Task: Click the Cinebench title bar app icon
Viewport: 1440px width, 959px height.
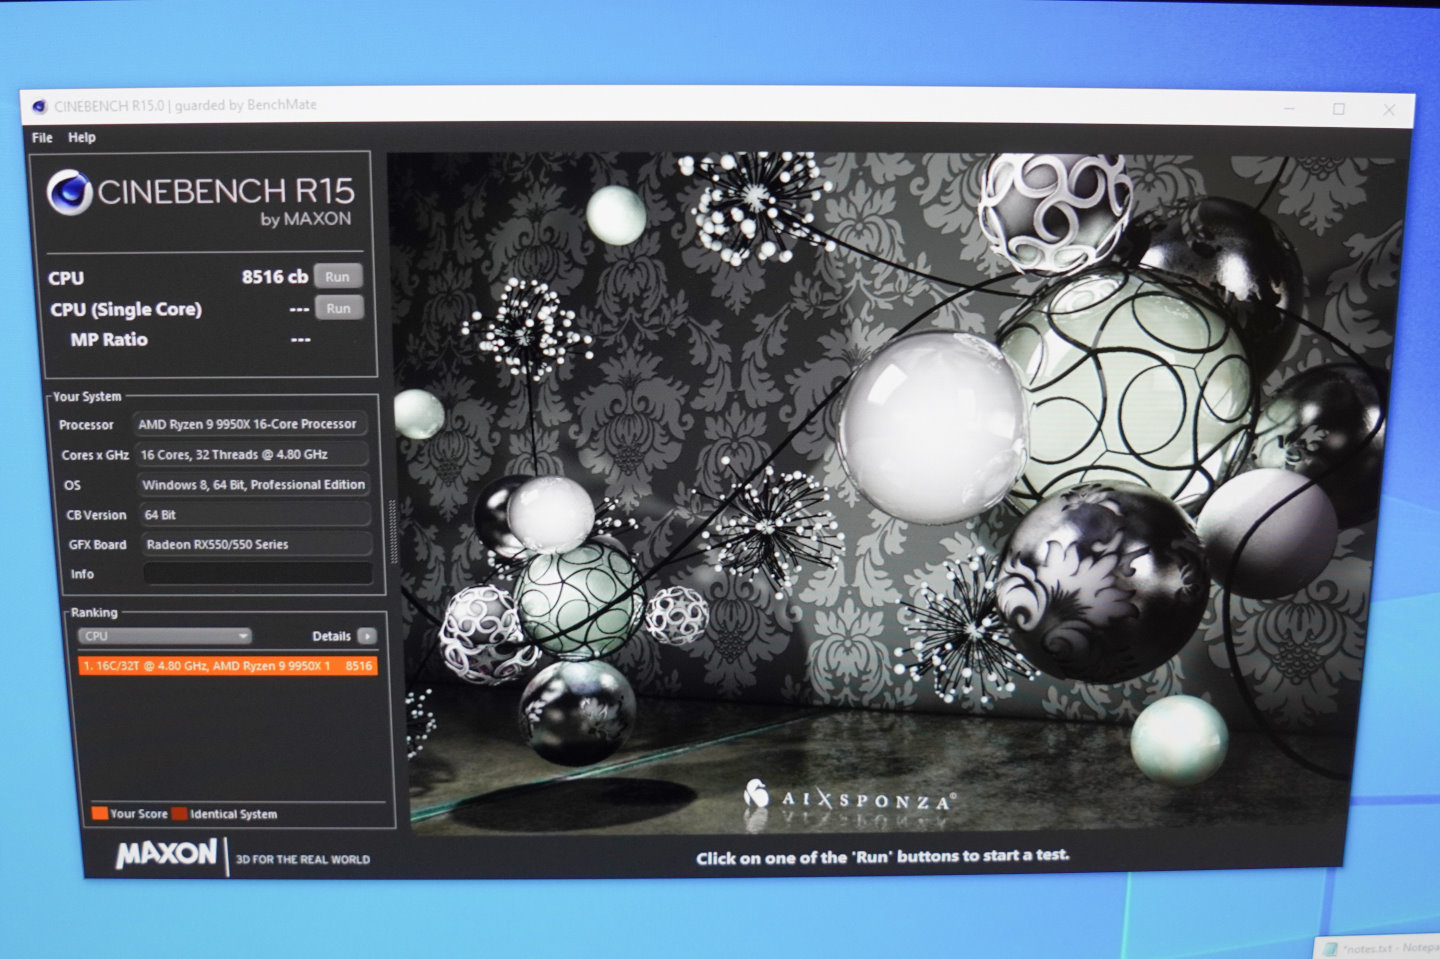Action: tap(39, 106)
